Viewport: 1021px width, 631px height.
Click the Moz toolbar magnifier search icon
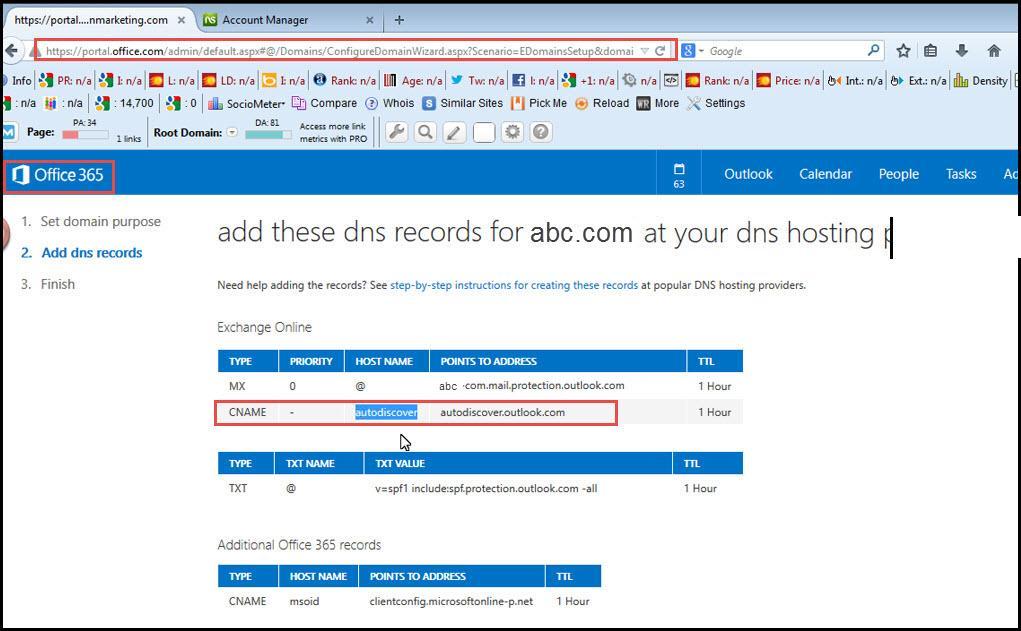click(425, 132)
